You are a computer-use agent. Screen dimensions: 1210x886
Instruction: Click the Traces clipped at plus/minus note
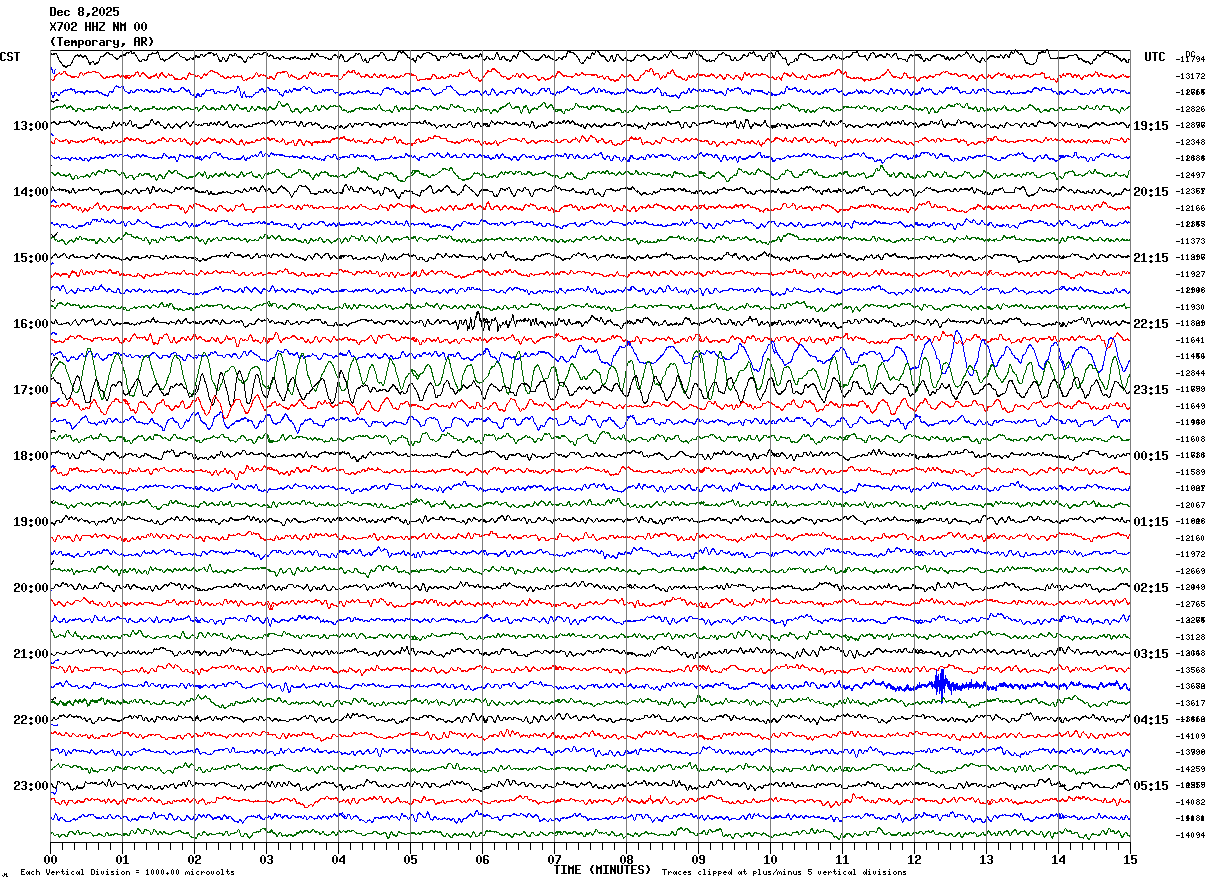point(784,873)
